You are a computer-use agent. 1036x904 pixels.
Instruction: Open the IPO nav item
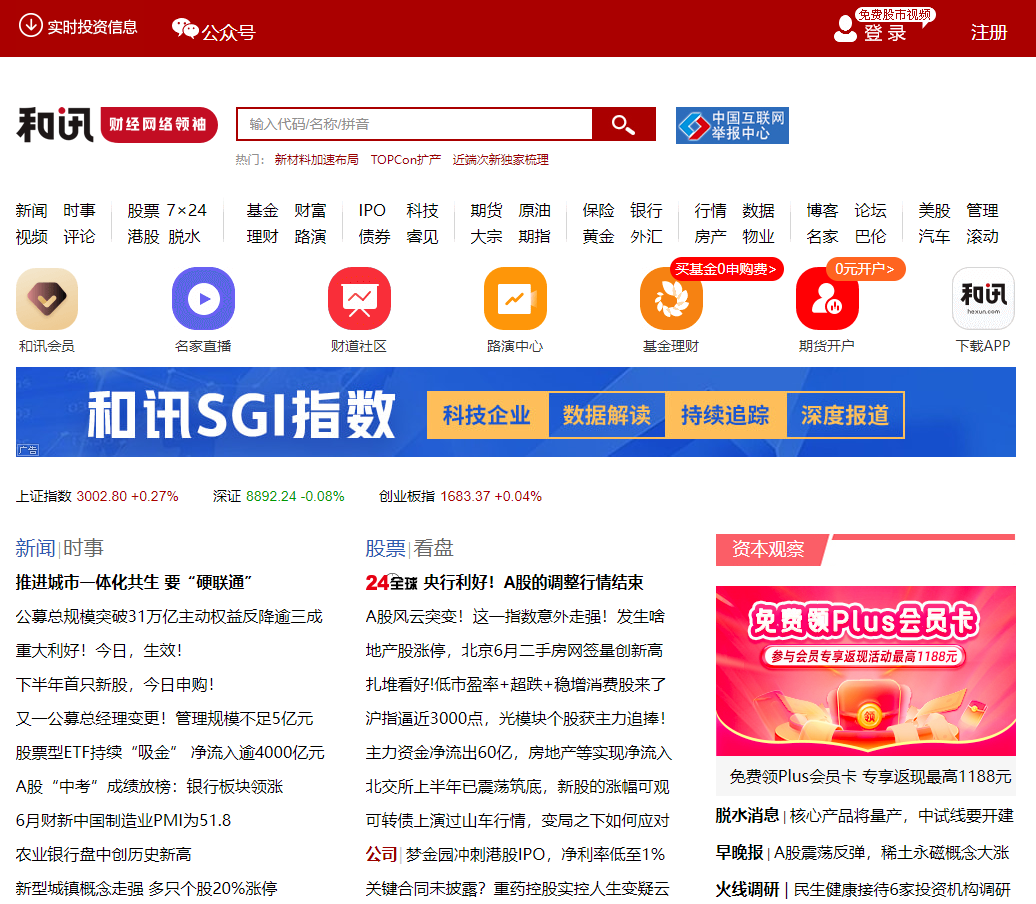click(x=372, y=211)
